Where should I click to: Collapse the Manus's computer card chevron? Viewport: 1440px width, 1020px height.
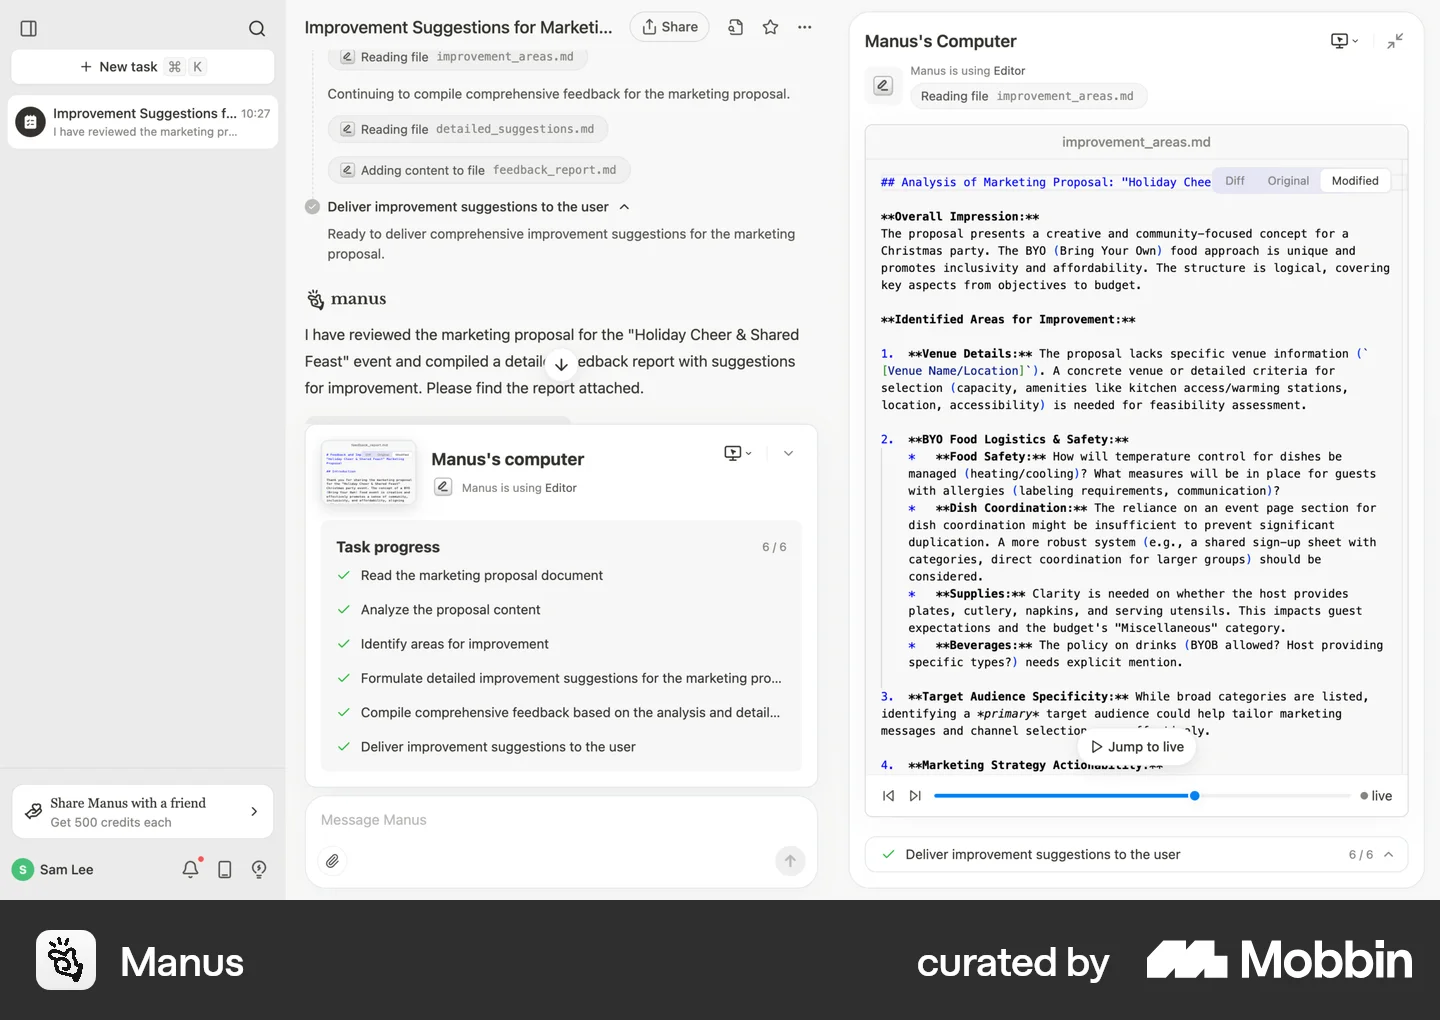[x=788, y=453]
